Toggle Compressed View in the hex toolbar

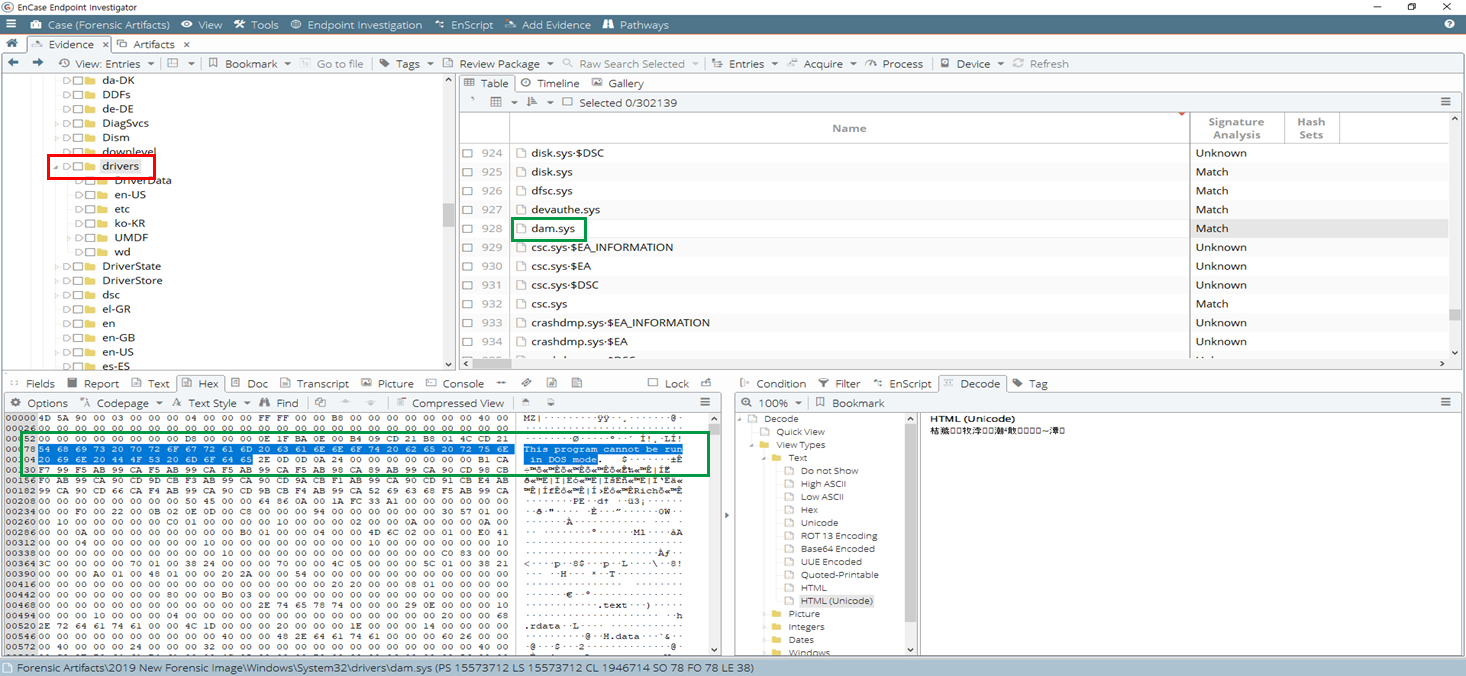click(450, 403)
